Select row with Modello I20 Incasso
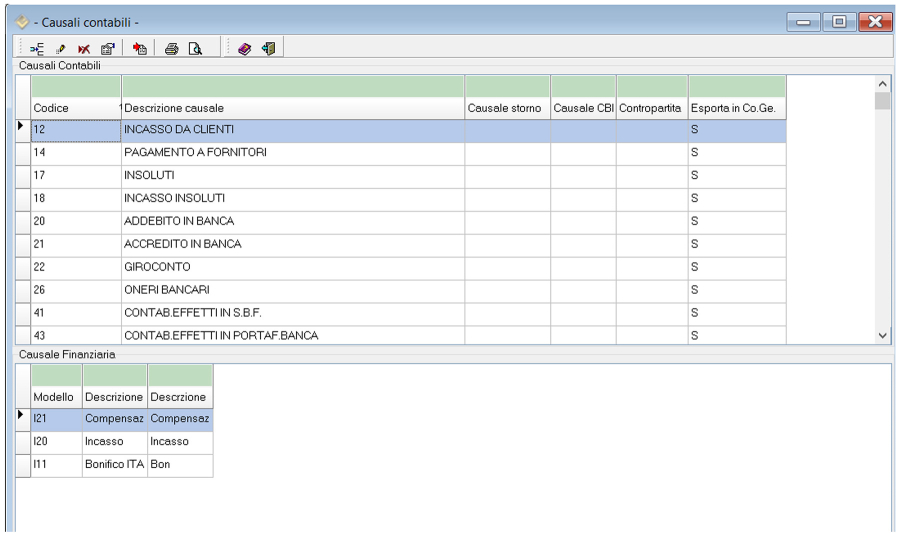 (104, 441)
